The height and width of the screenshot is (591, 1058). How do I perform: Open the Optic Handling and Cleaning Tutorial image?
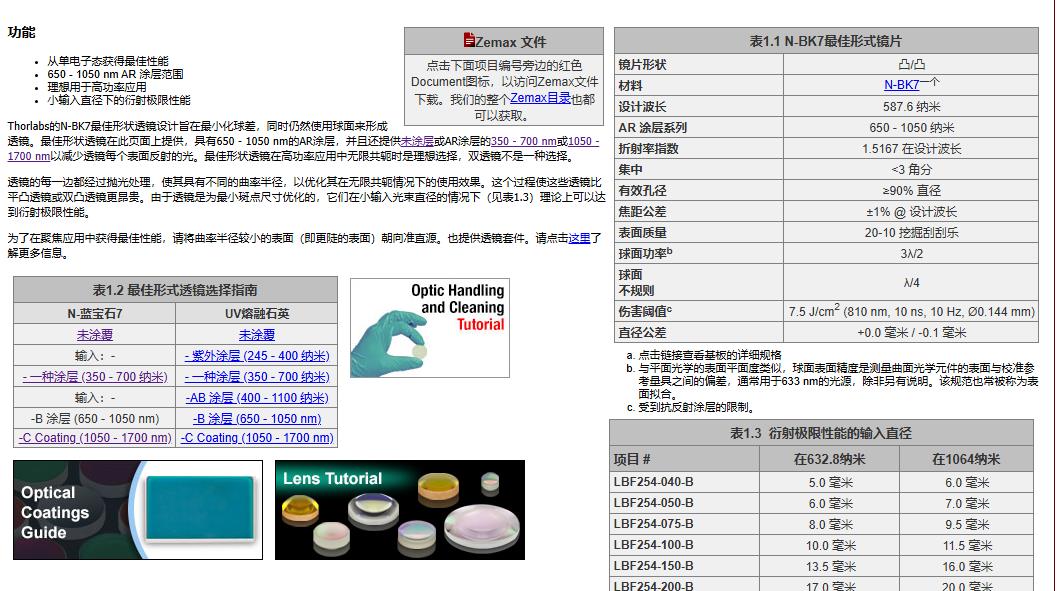430,328
